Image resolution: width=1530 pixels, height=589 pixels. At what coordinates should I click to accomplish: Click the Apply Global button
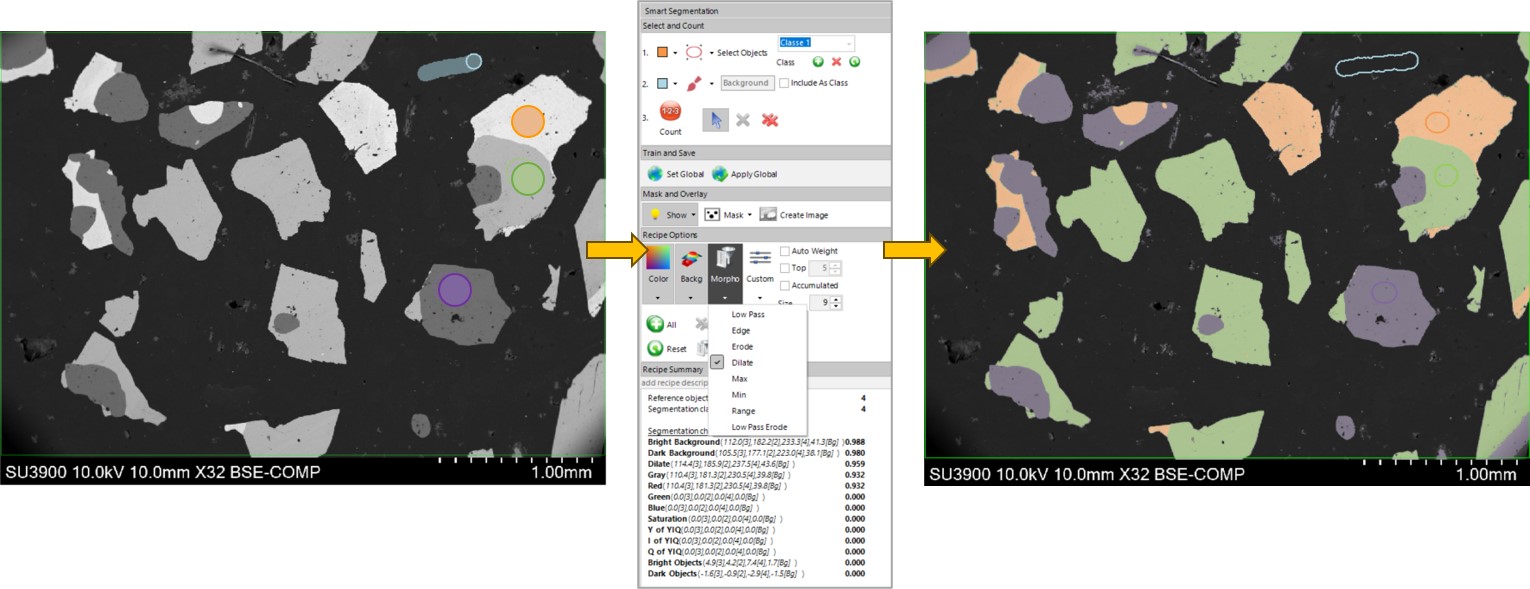point(745,174)
